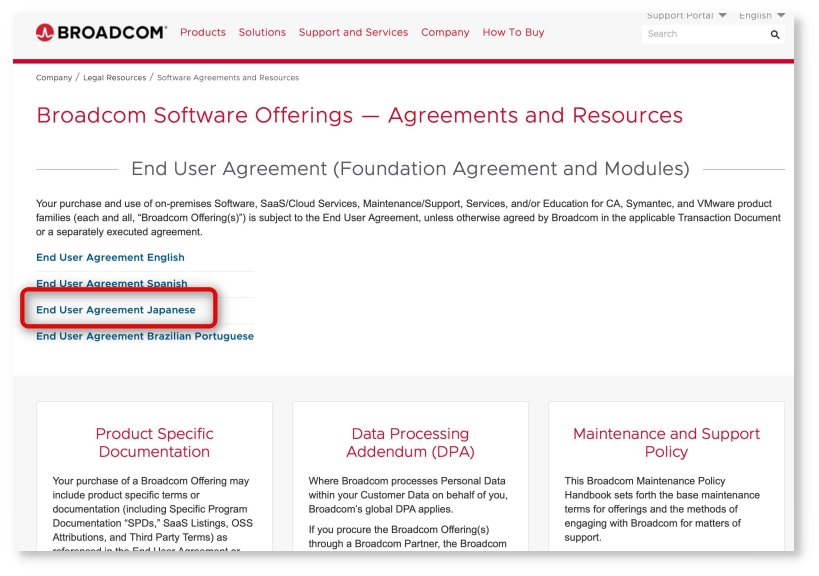
Task: Open End User Agreement English
Action: (x=110, y=258)
